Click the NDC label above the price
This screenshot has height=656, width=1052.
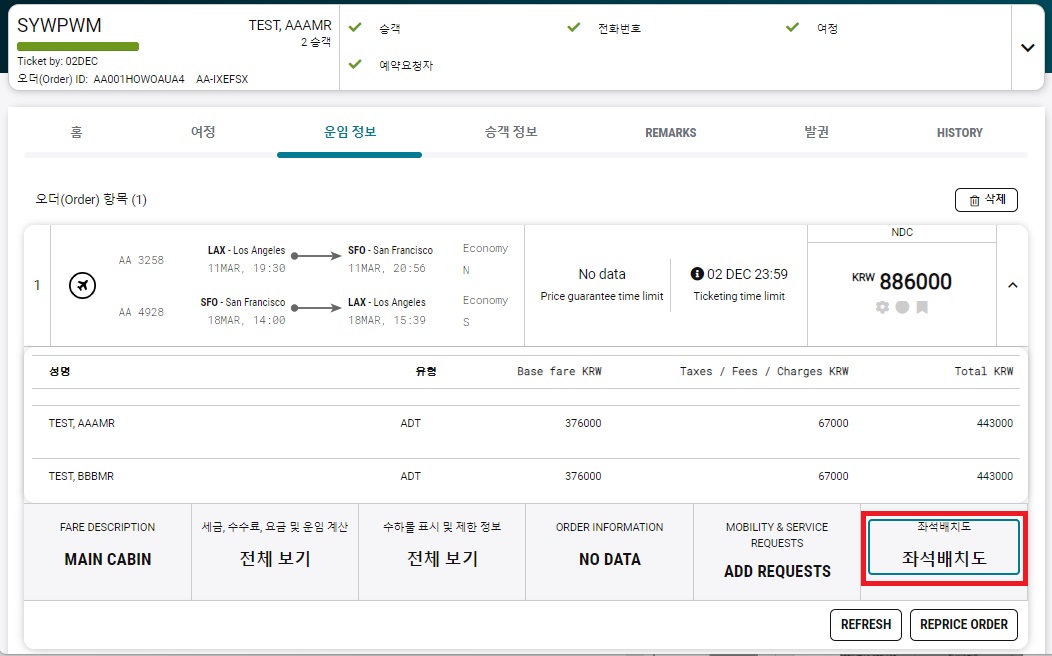click(x=902, y=232)
